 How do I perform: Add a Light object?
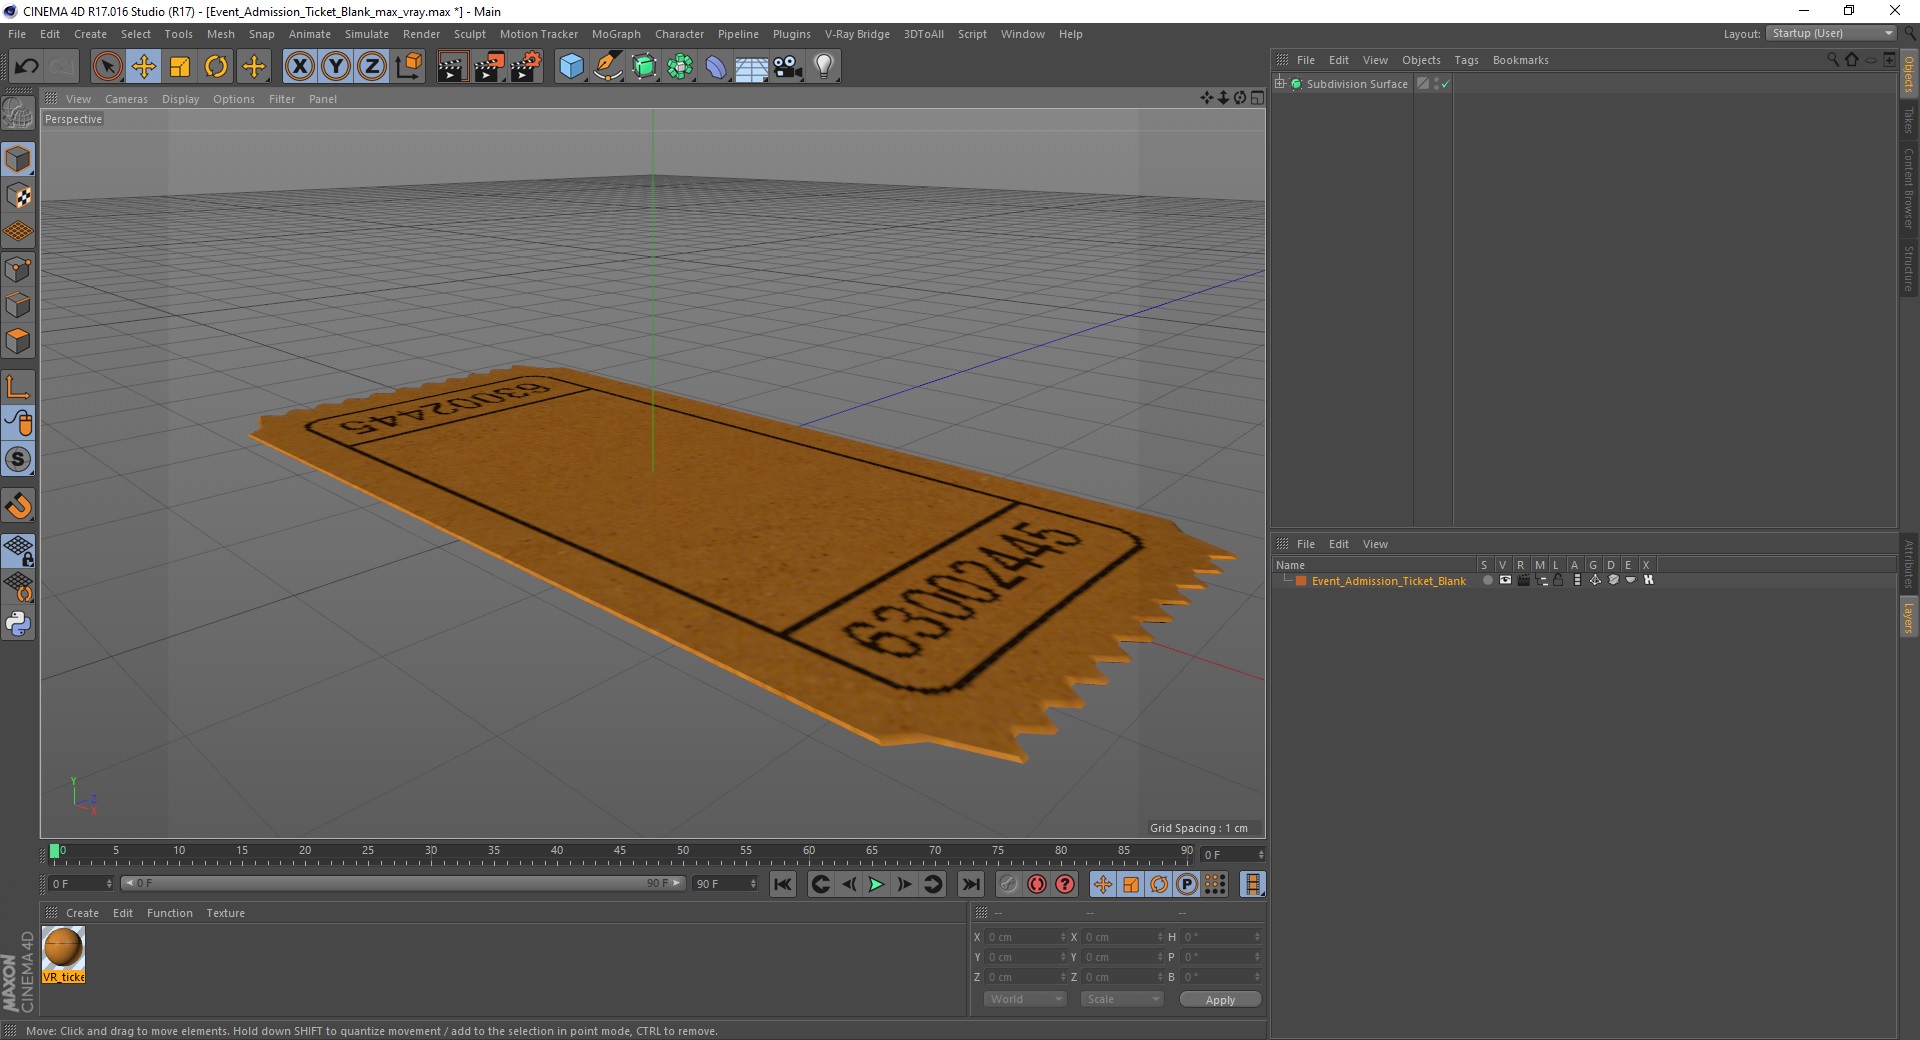click(823, 67)
